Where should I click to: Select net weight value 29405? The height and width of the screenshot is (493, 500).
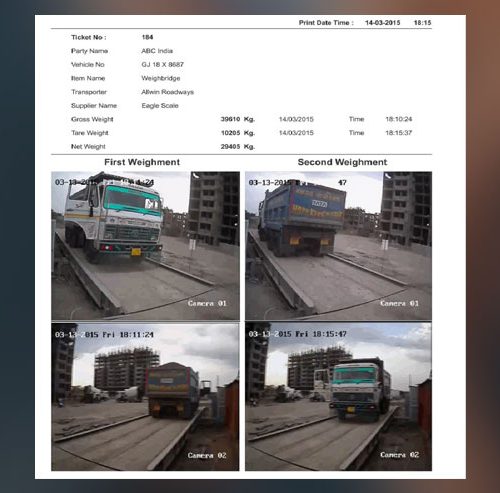tap(230, 147)
